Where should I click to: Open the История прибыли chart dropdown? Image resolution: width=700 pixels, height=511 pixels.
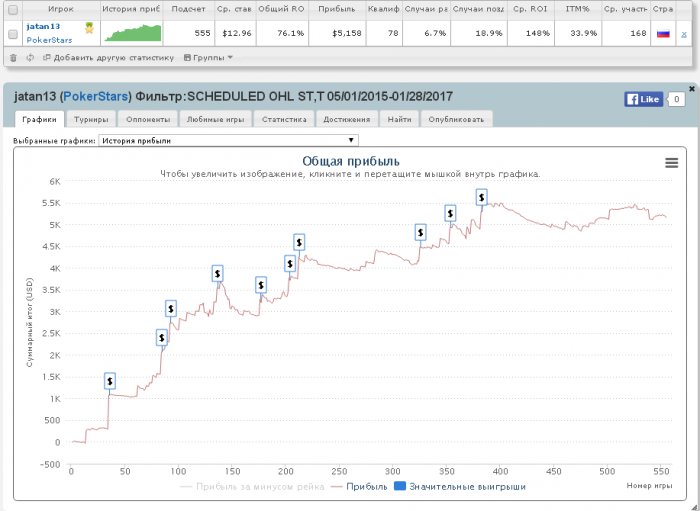coord(228,141)
